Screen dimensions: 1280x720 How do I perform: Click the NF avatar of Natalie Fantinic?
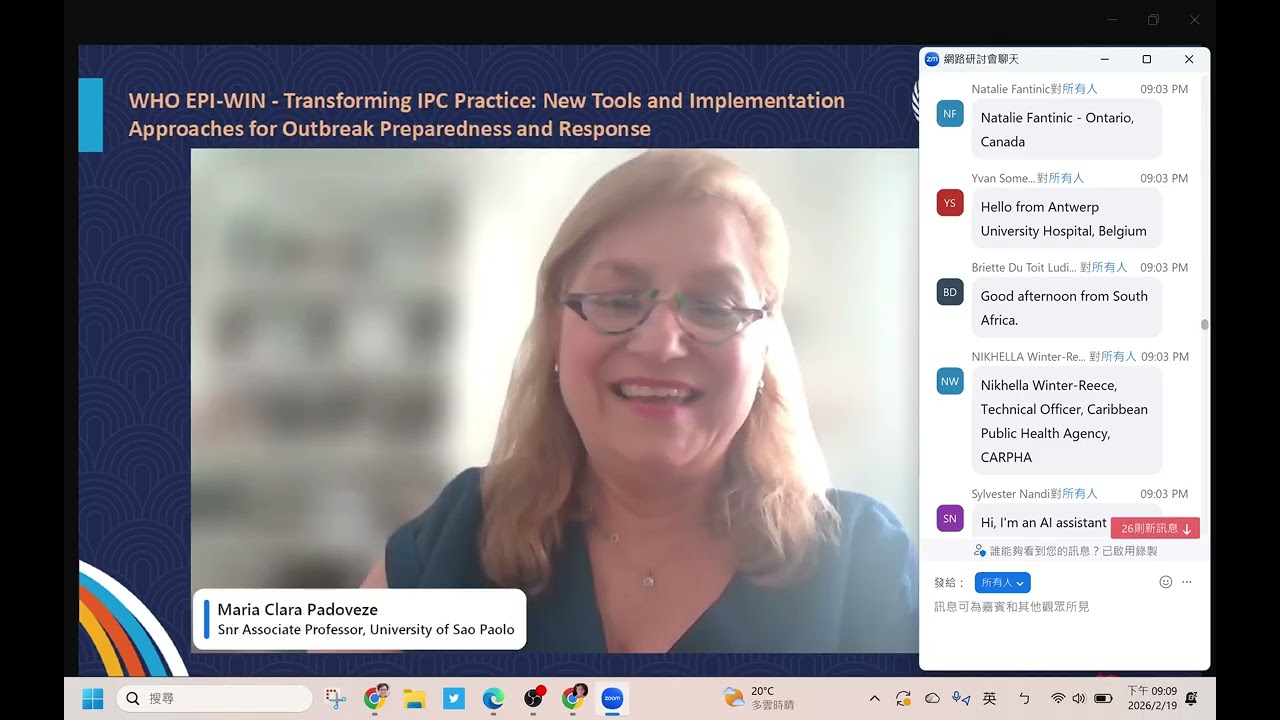(x=950, y=114)
